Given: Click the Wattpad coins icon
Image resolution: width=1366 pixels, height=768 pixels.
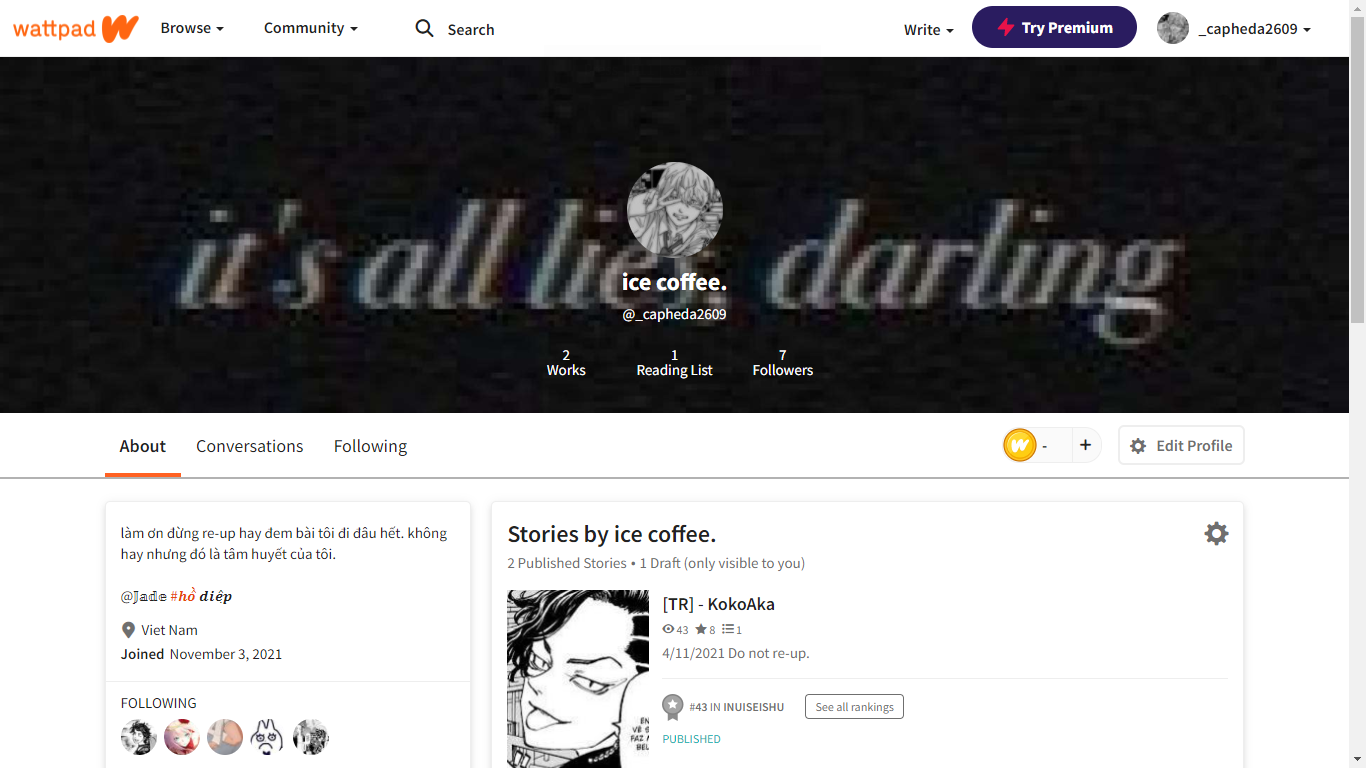Looking at the screenshot, I should pos(1019,445).
